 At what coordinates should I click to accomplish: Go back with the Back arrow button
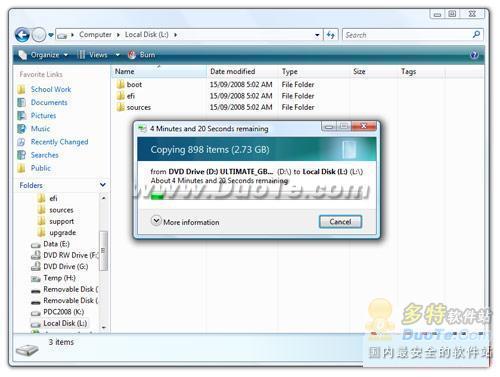pyautogui.click(x=22, y=35)
